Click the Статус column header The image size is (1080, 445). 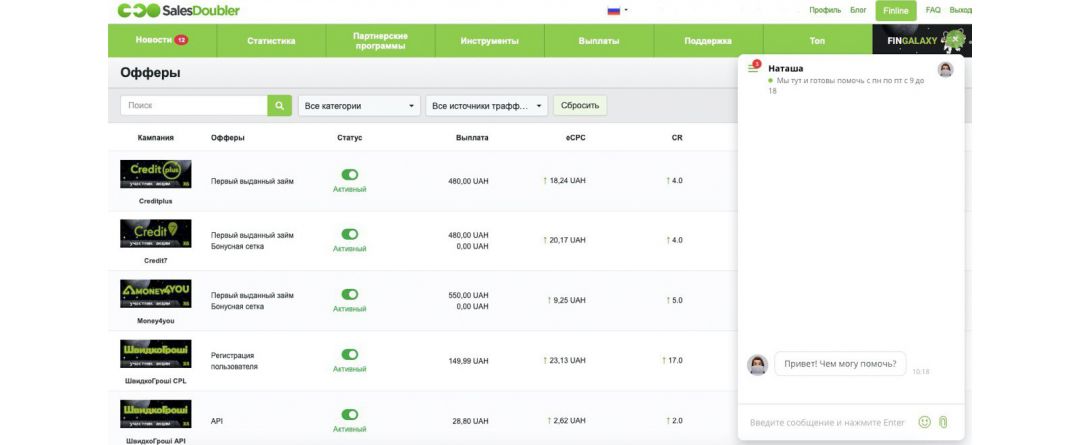click(x=350, y=138)
